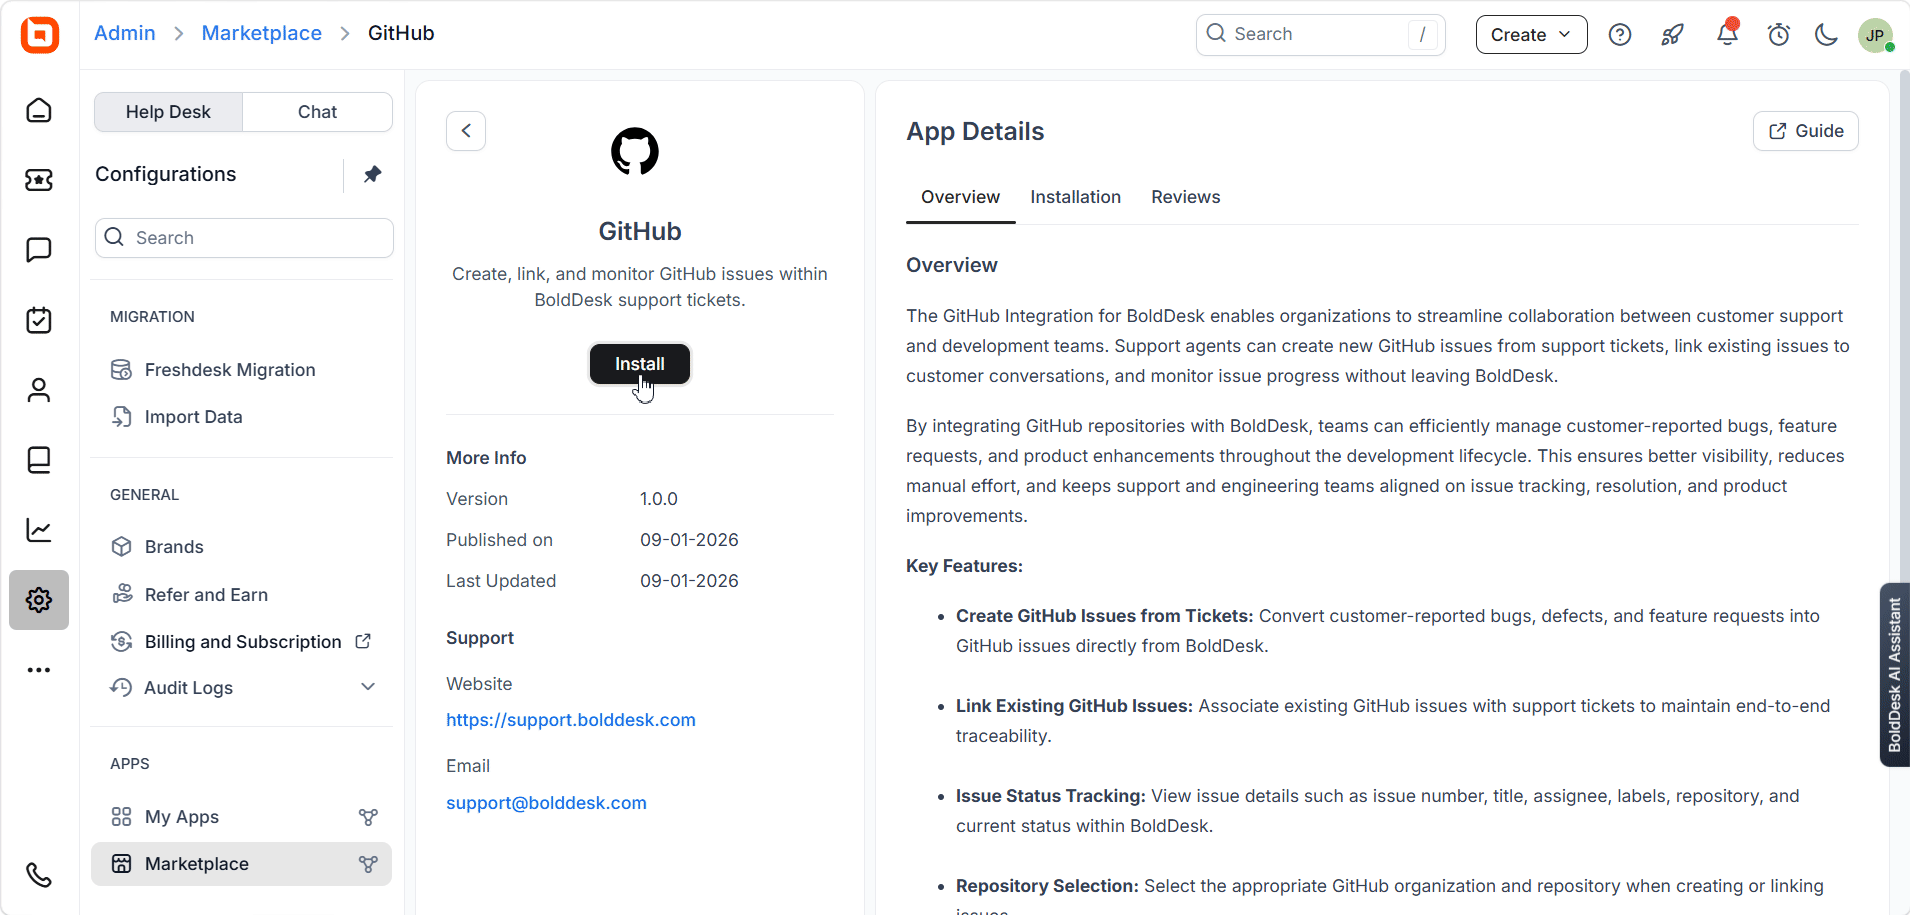
Task: Open the Reviews tab
Action: [x=1186, y=197]
